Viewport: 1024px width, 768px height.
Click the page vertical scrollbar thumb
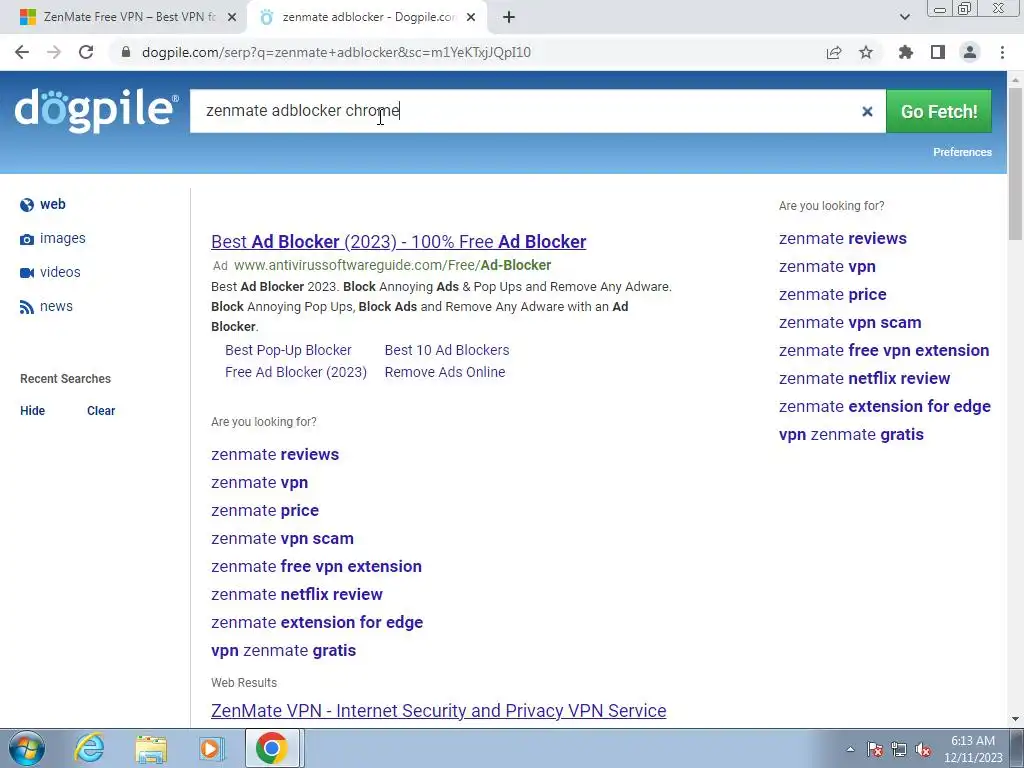(1016, 163)
